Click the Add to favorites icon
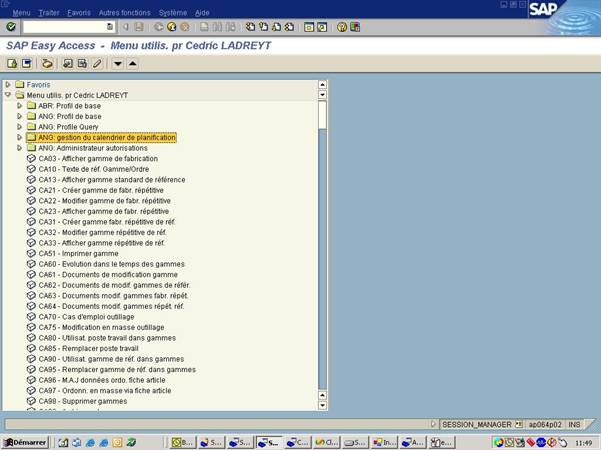 tap(68, 63)
